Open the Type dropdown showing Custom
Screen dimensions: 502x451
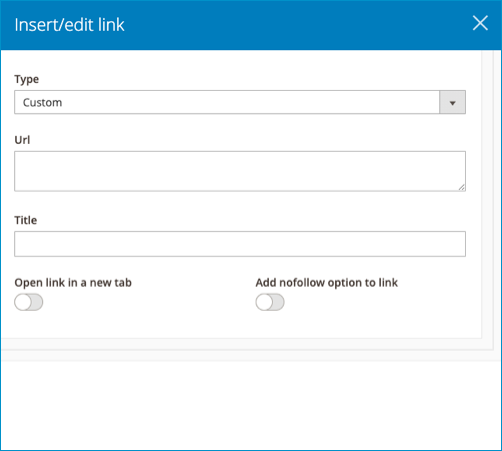[x=240, y=102]
